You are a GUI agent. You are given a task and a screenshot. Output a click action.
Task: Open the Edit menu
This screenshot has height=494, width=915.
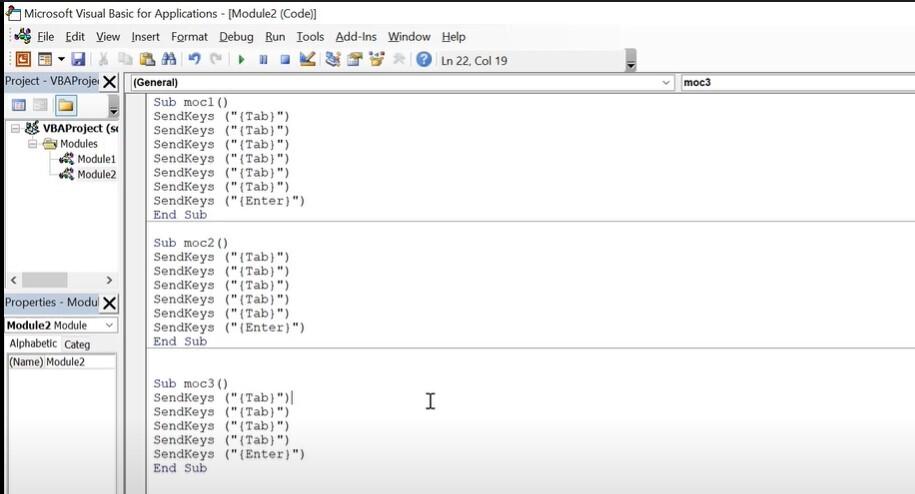coord(75,37)
